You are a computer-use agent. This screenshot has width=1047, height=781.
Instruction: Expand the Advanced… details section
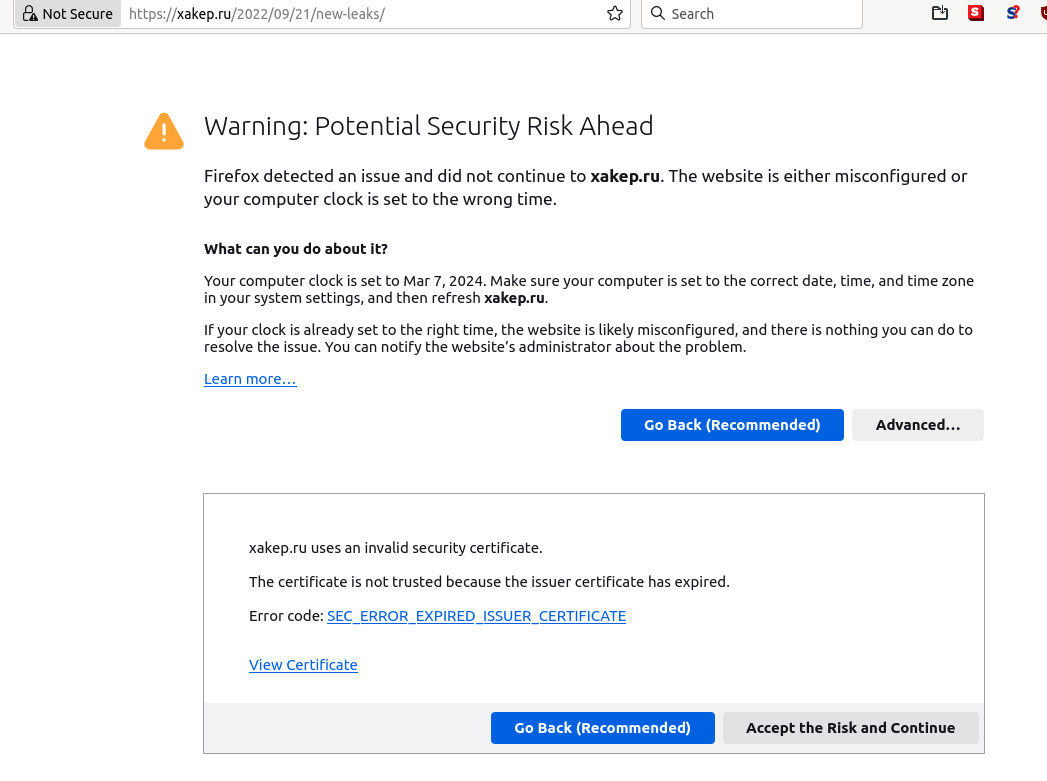pyautogui.click(x=917, y=425)
